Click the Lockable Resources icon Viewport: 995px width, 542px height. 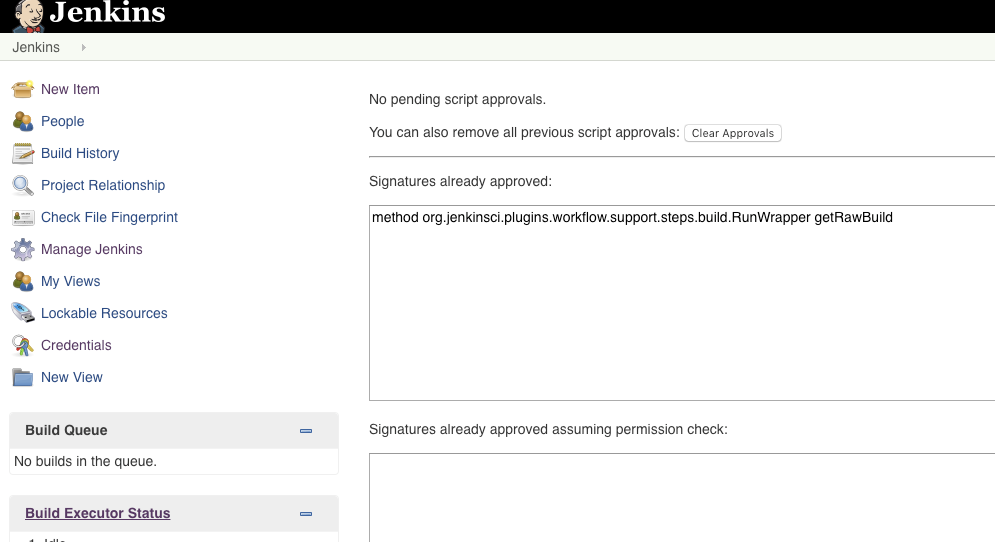tap(23, 313)
